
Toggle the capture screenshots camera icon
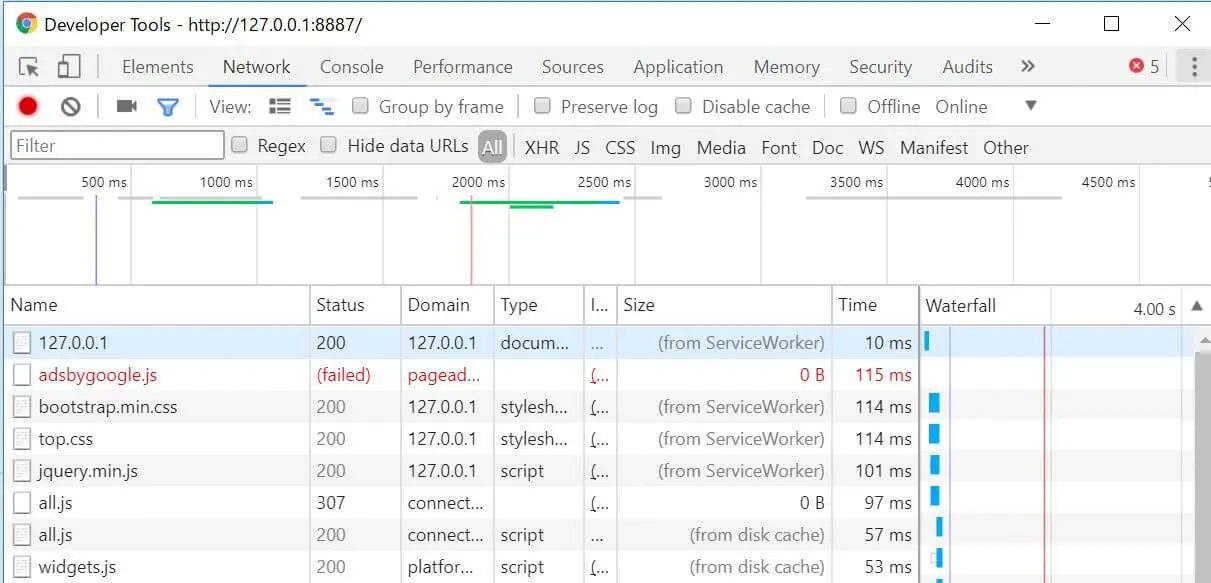(x=126, y=106)
